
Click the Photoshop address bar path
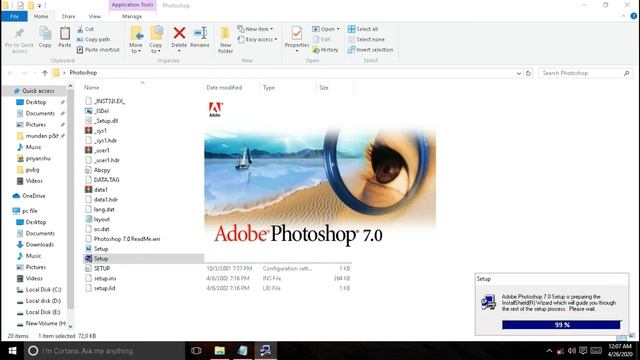(83, 73)
